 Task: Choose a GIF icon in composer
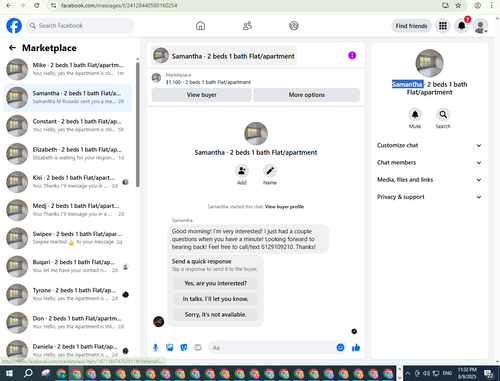pyautogui.click(x=198, y=348)
